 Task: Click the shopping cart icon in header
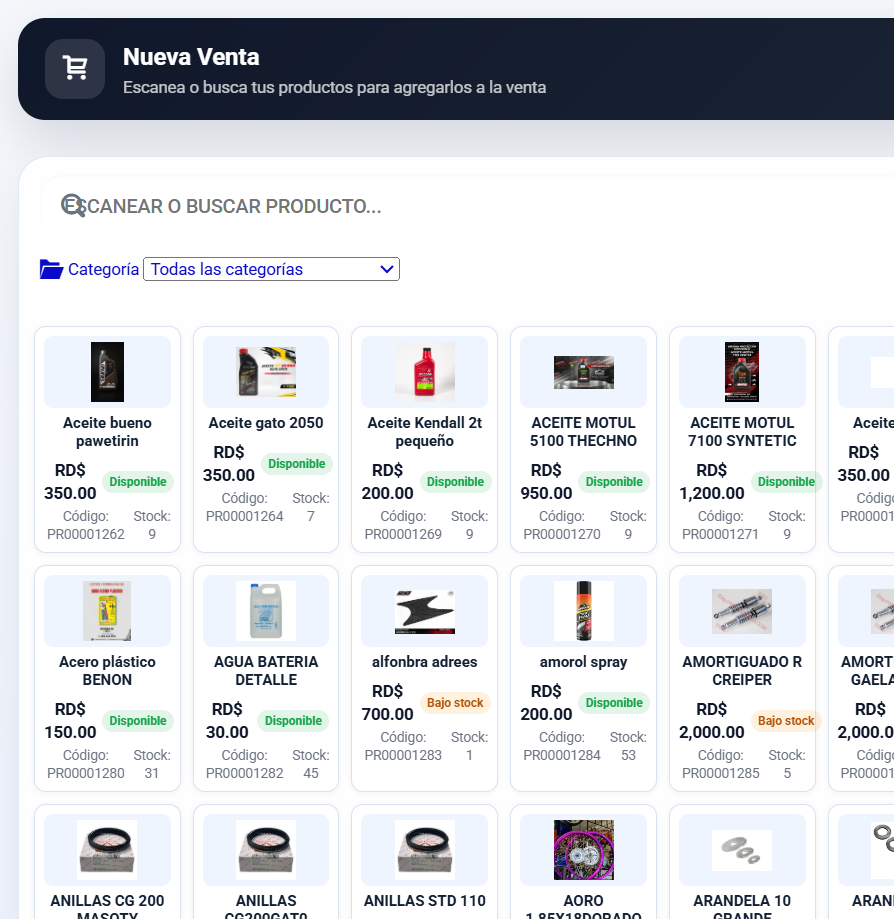75,69
